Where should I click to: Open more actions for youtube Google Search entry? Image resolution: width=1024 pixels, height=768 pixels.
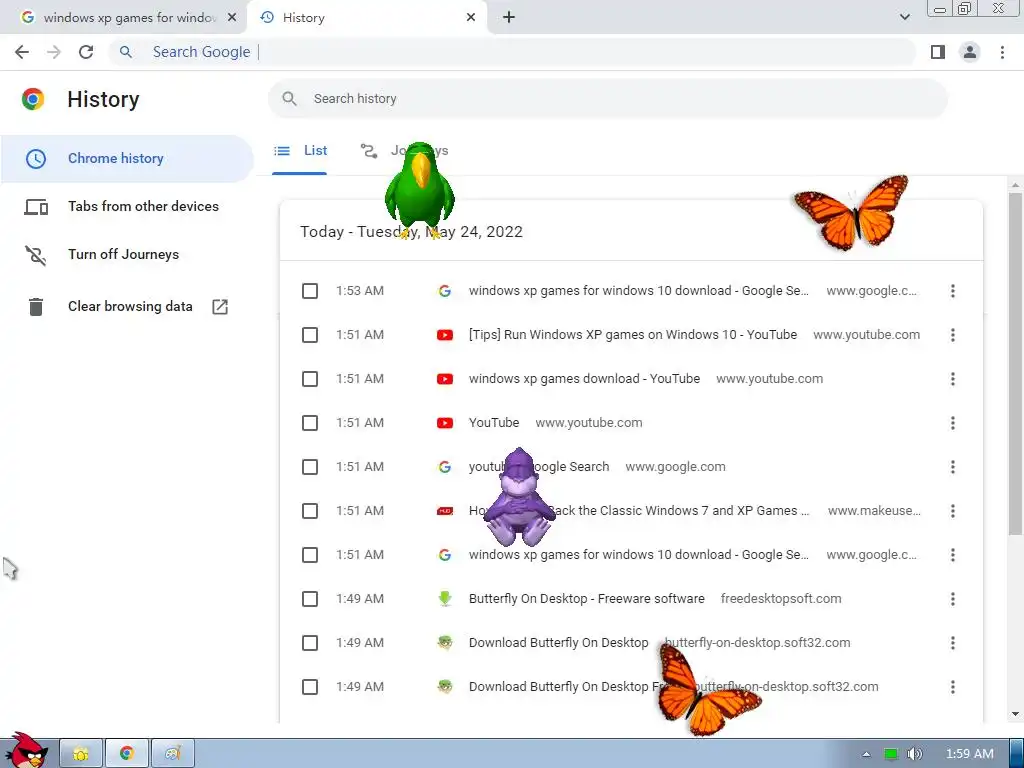(953, 467)
